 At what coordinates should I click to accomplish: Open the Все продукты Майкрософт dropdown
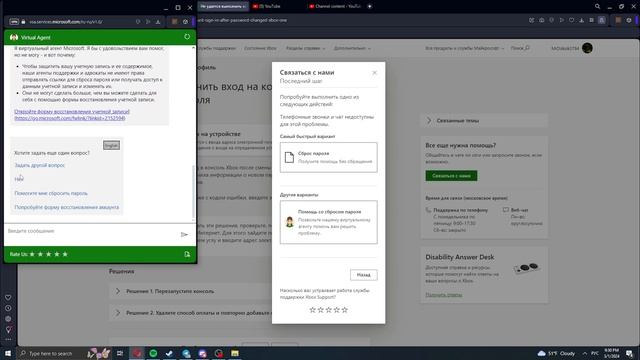click(x=464, y=48)
